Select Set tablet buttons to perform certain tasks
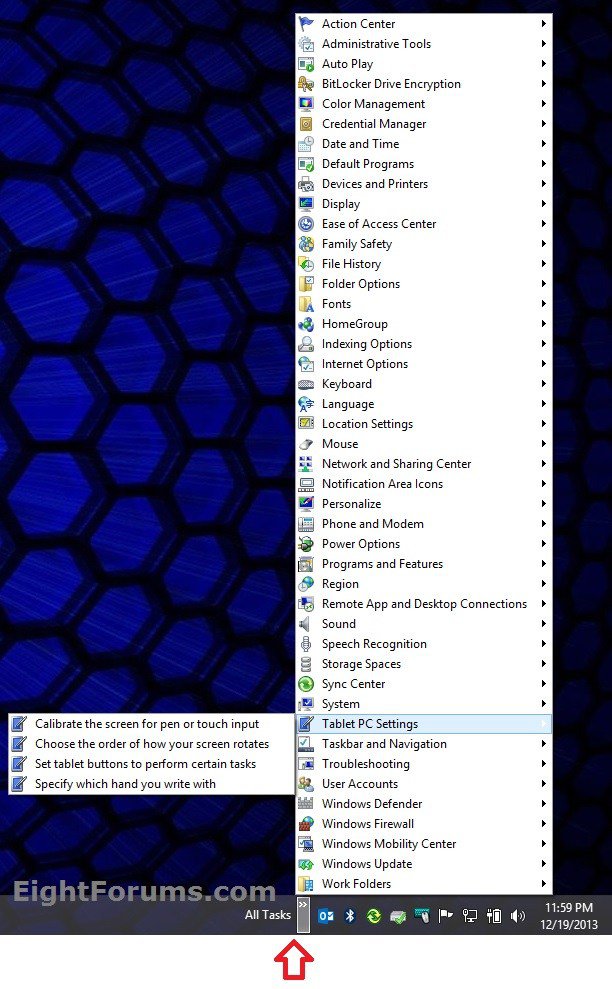This screenshot has width=612, height=989. [x=151, y=764]
